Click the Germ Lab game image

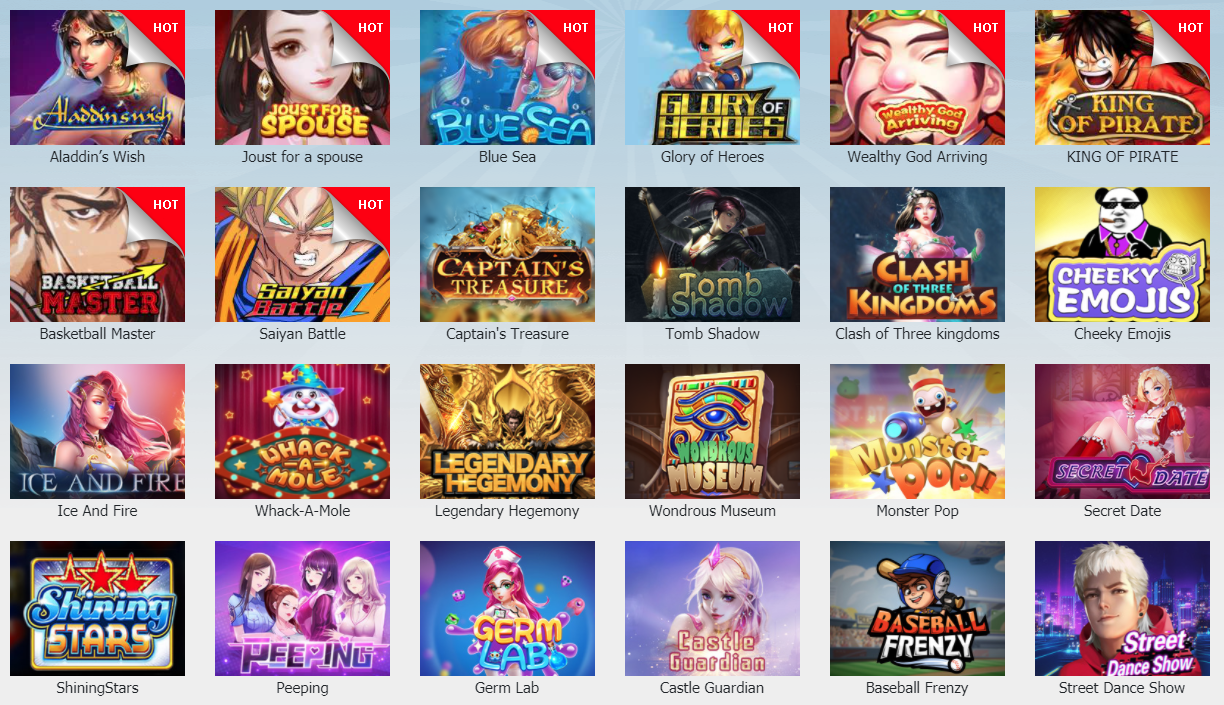(507, 608)
